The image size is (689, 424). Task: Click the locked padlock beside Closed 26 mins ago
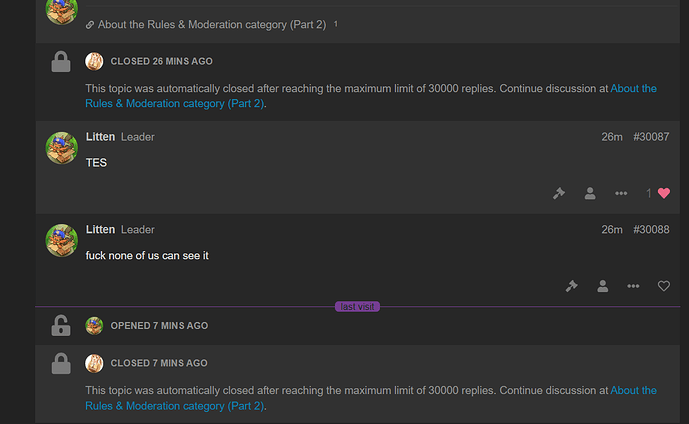click(x=61, y=62)
